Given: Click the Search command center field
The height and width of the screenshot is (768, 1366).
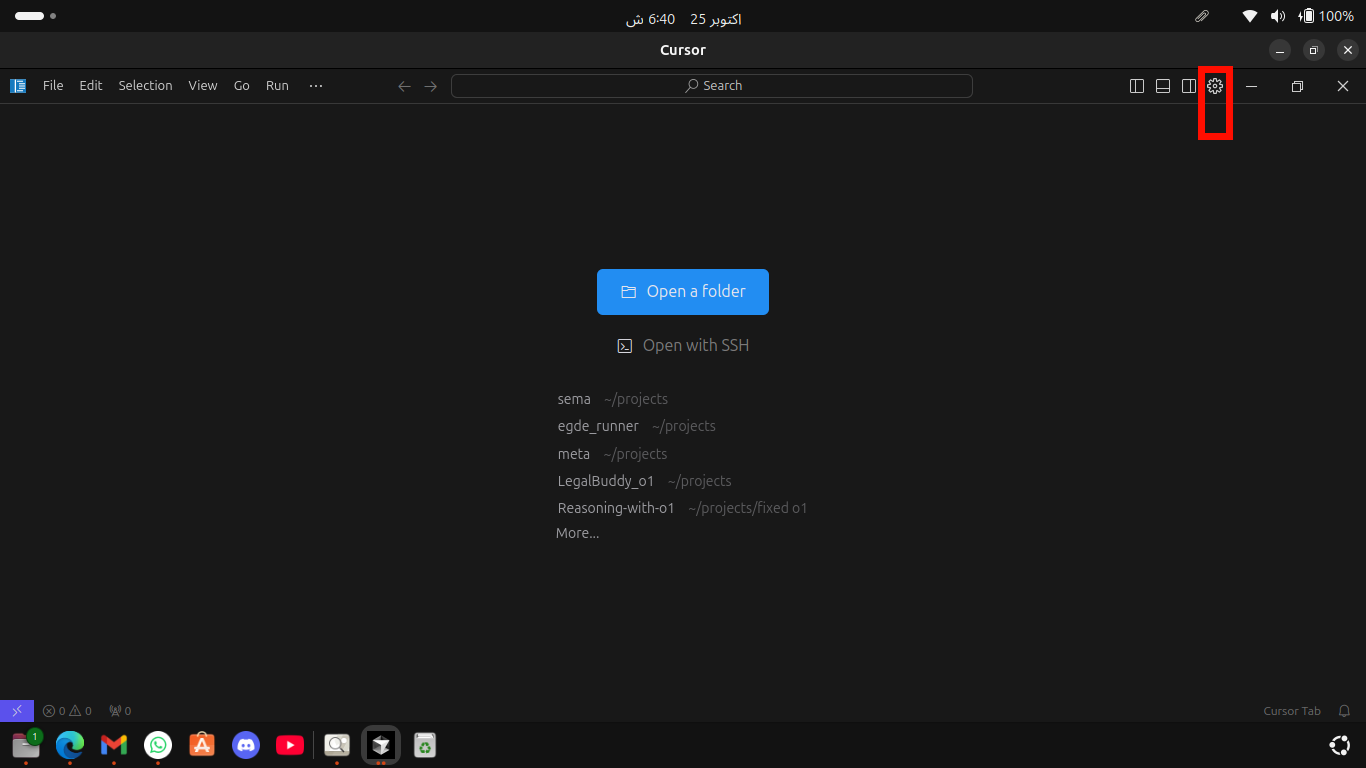Looking at the screenshot, I should point(712,86).
